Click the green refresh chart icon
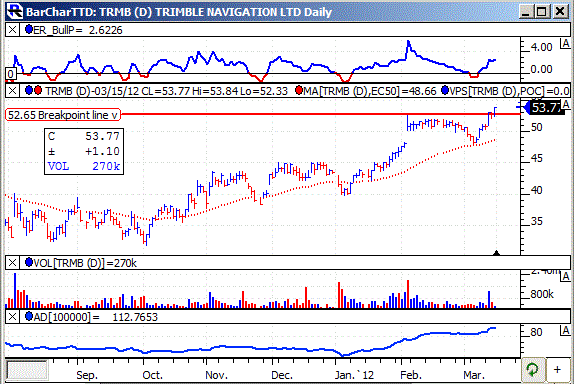Viewport: 574px width, 384px height. (x=533, y=370)
